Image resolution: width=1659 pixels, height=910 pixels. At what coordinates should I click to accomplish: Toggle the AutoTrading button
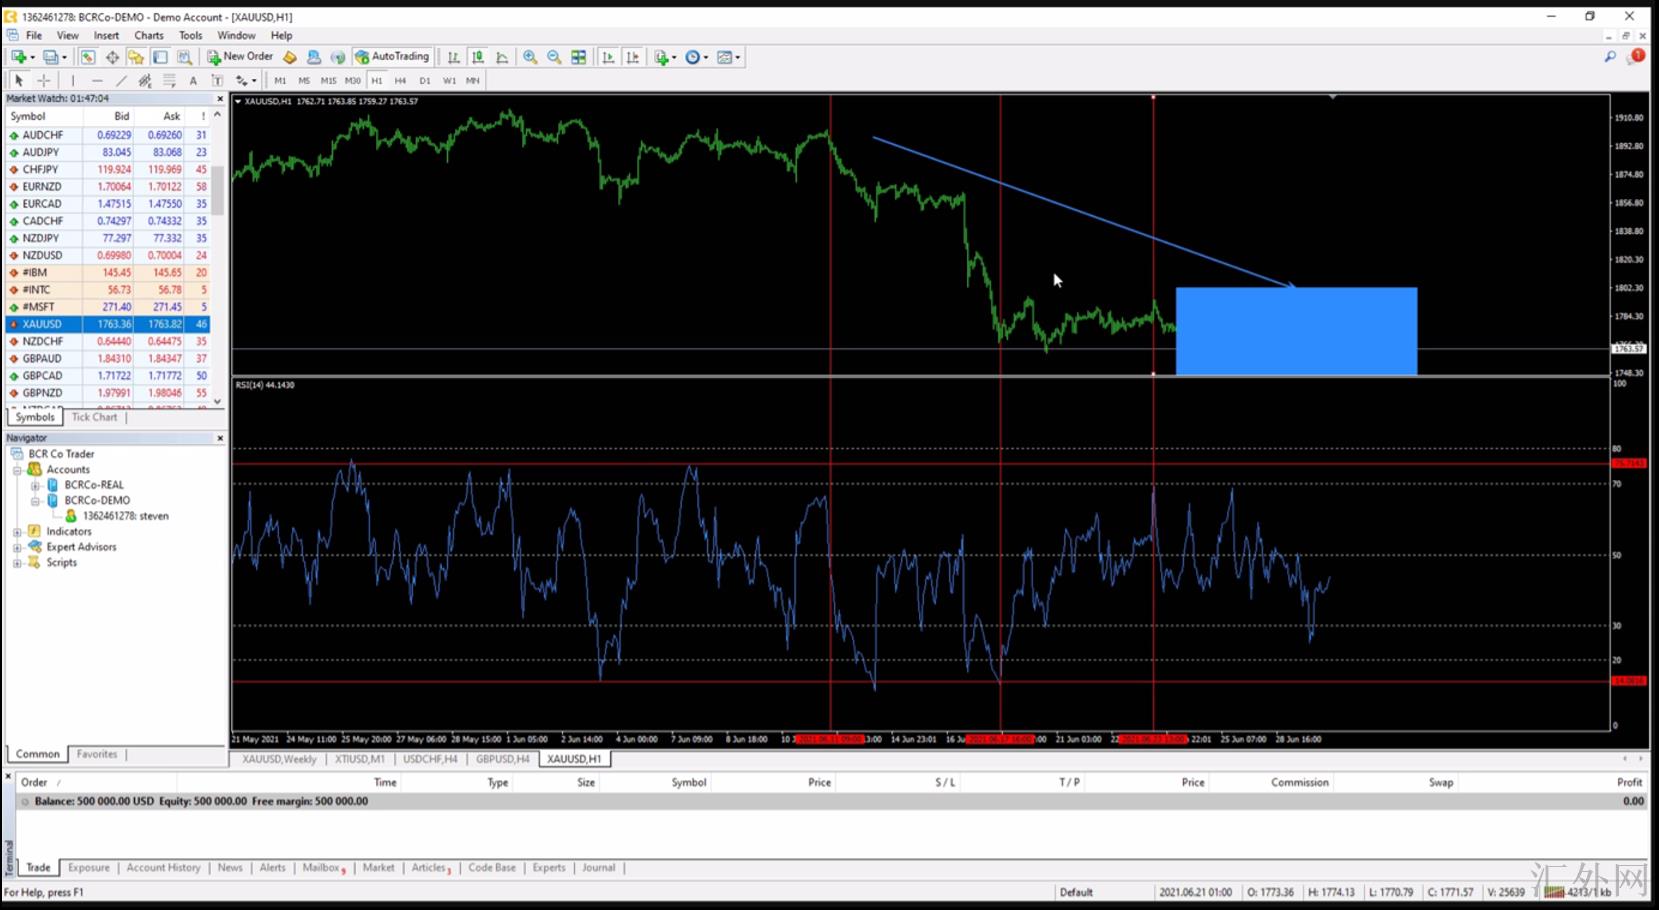click(x=392, y=57)
